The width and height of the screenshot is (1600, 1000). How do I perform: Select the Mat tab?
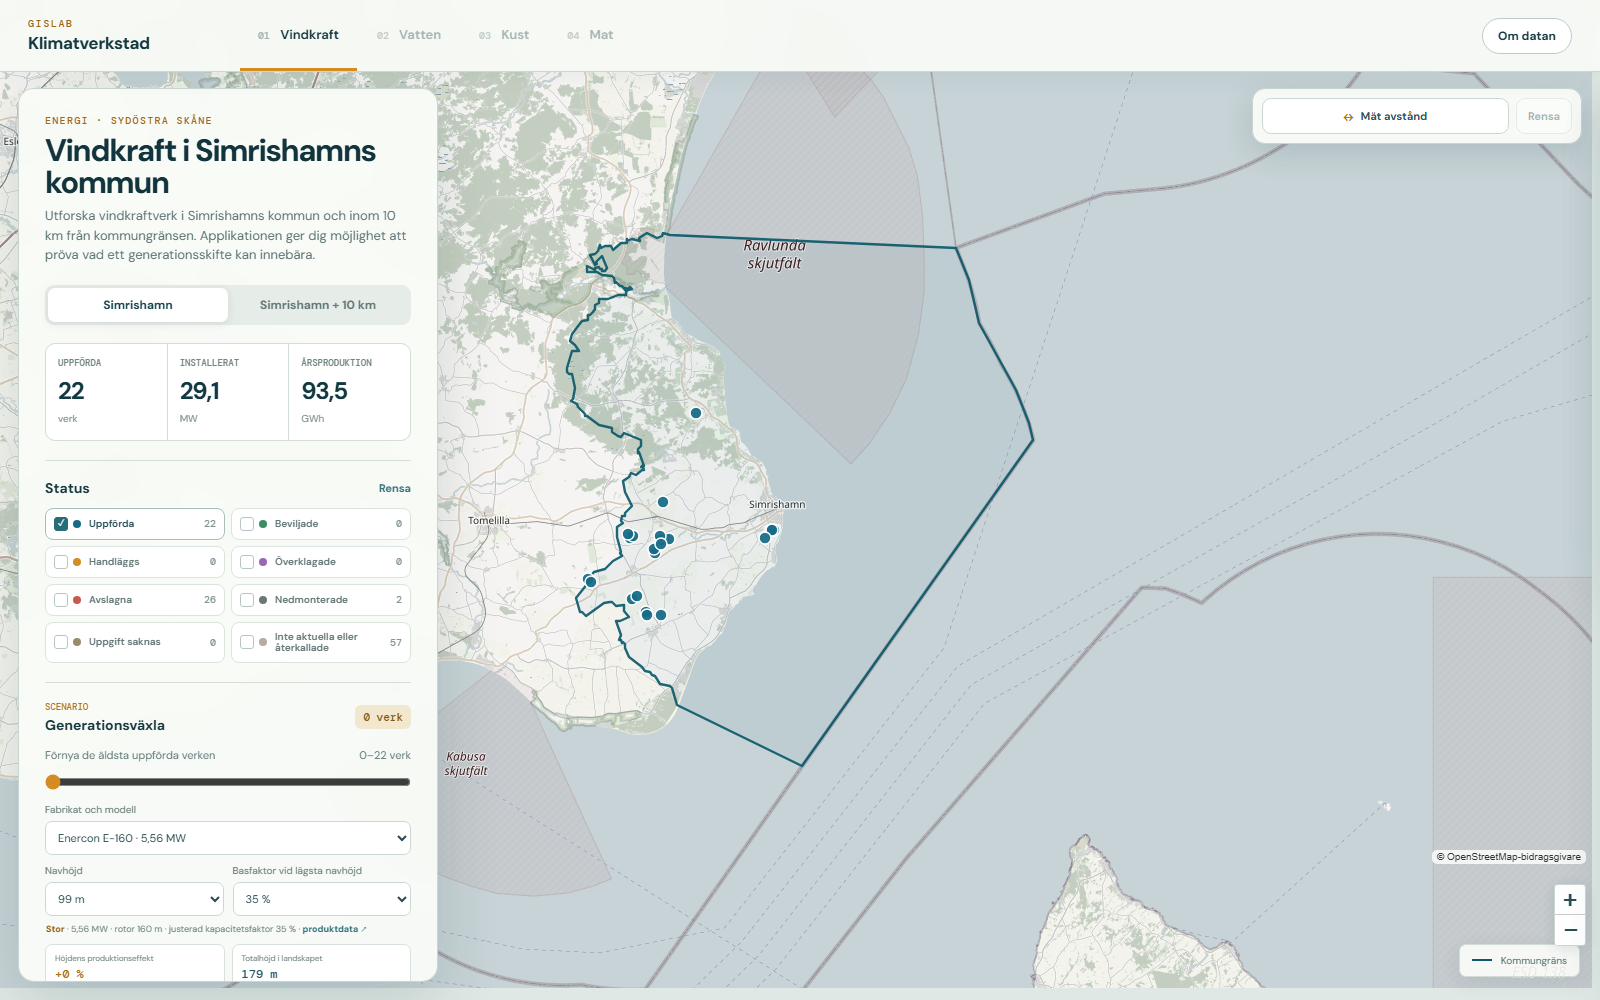point(590,35)
